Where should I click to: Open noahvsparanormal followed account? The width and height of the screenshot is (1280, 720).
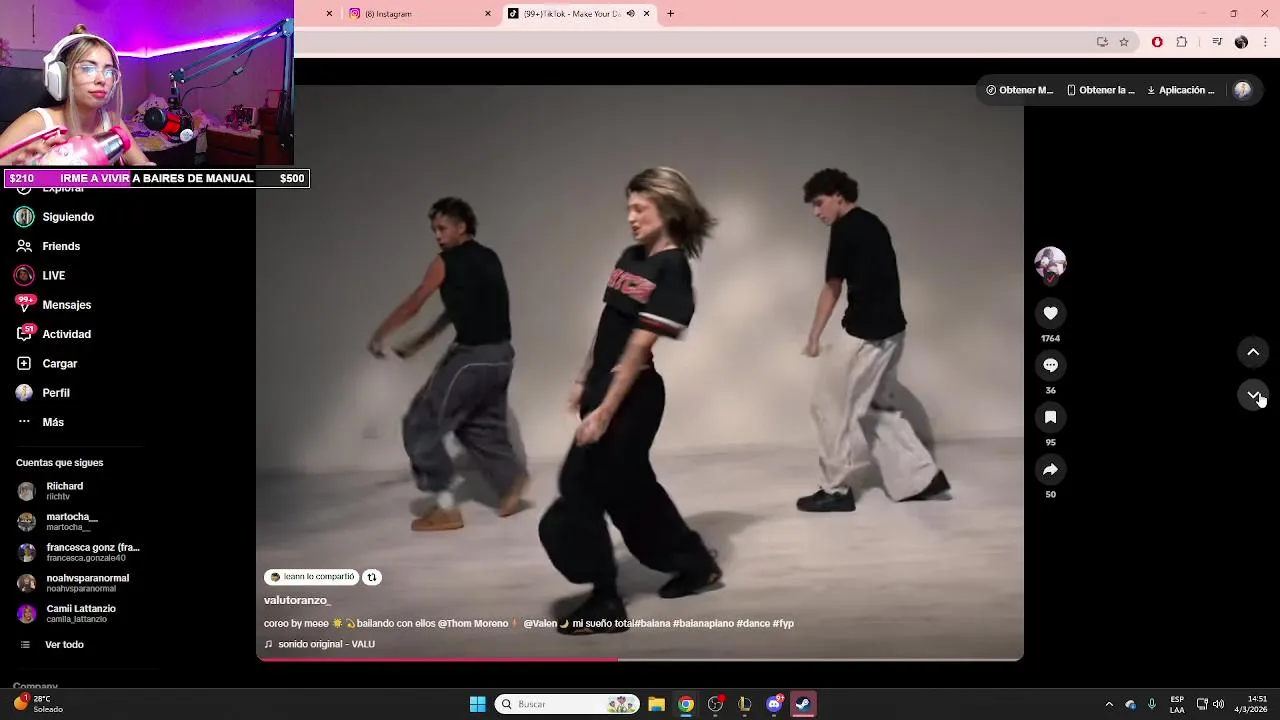pyautogui.click(x=73, y=583)
